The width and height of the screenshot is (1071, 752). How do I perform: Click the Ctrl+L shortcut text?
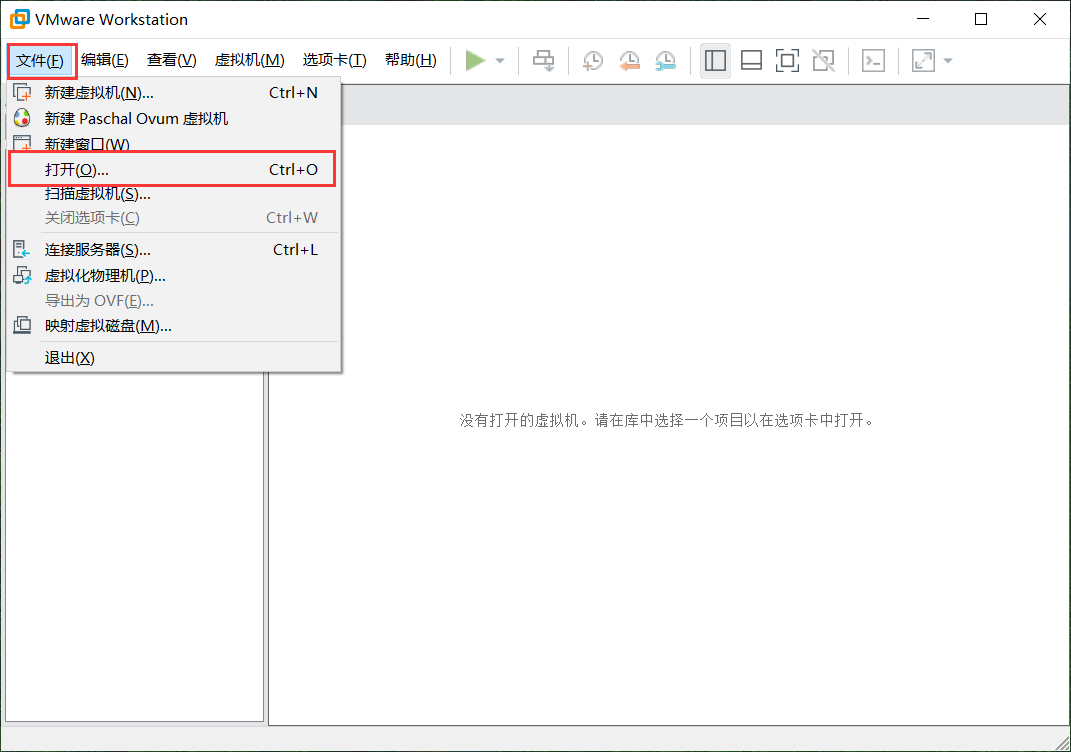point(295,250)
